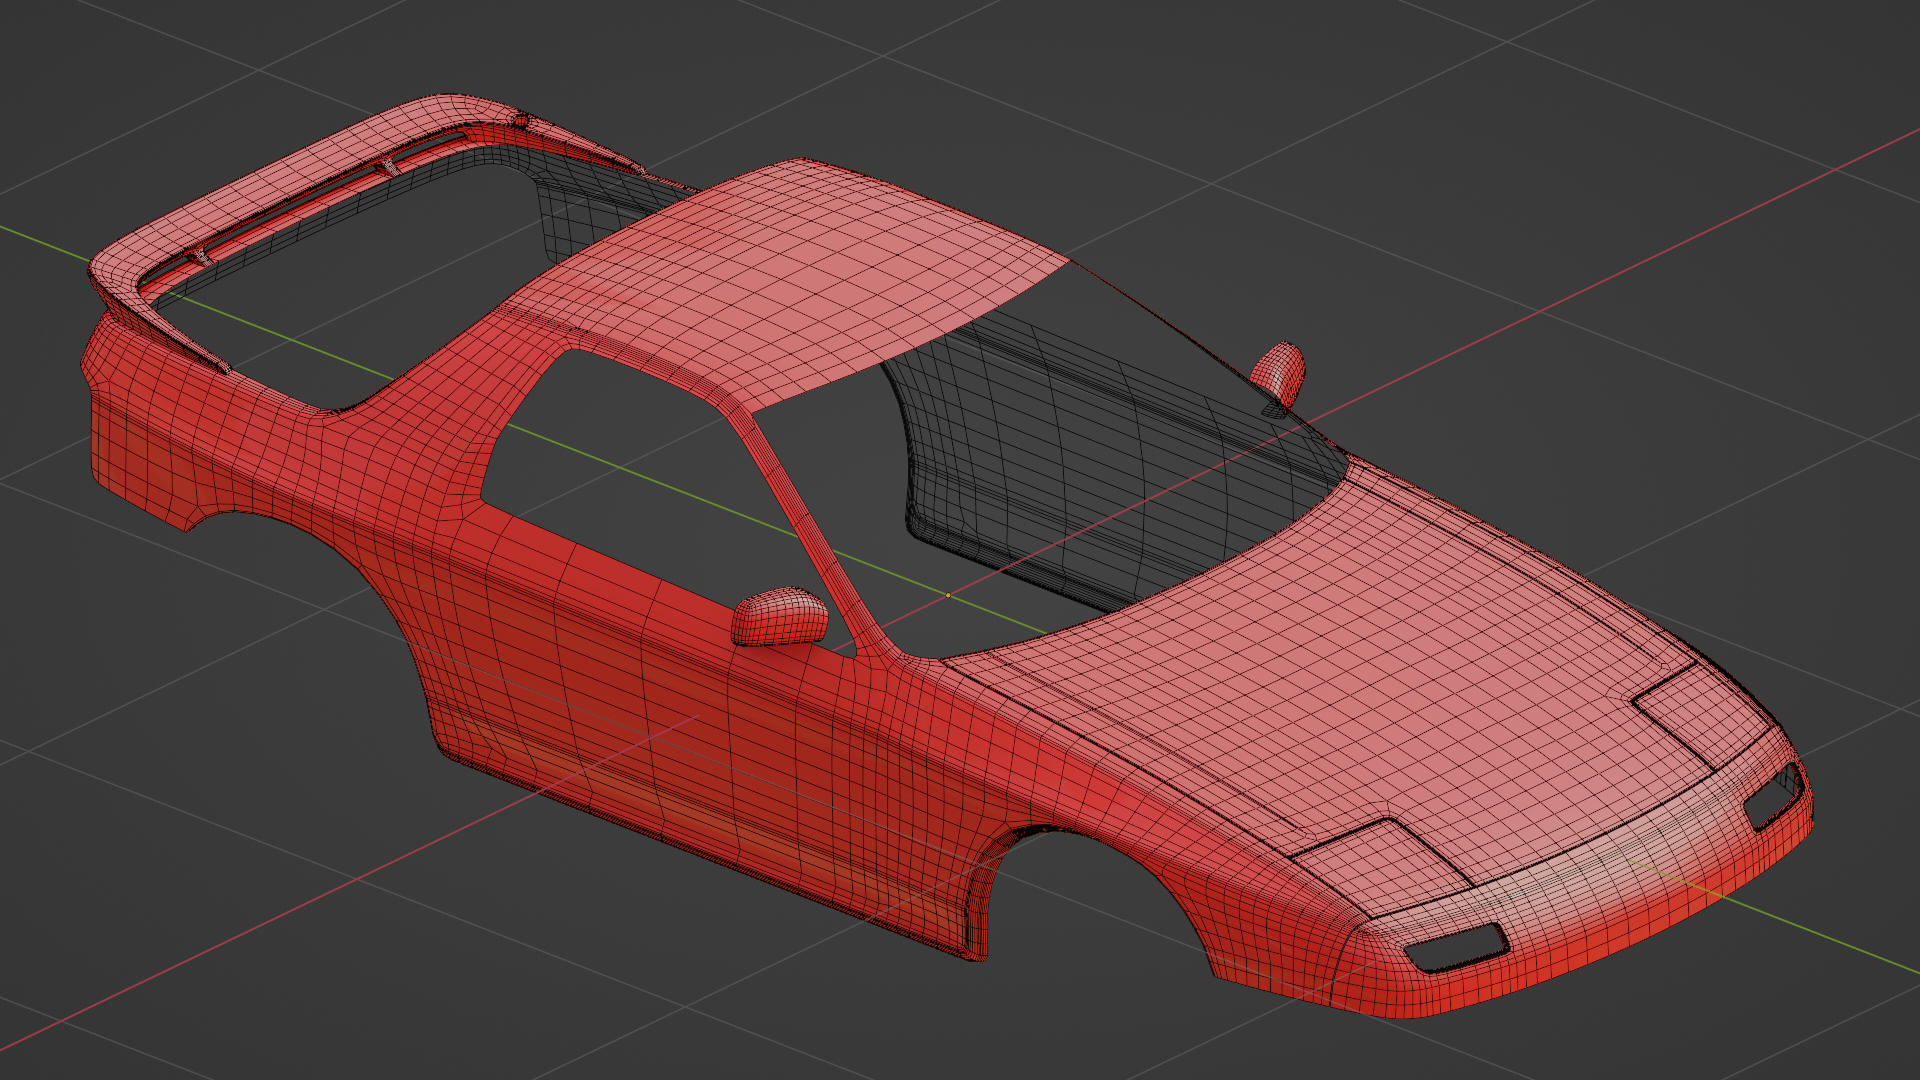Click the near-side front bumper light opening
1920x1080 pixels.
1457,946
